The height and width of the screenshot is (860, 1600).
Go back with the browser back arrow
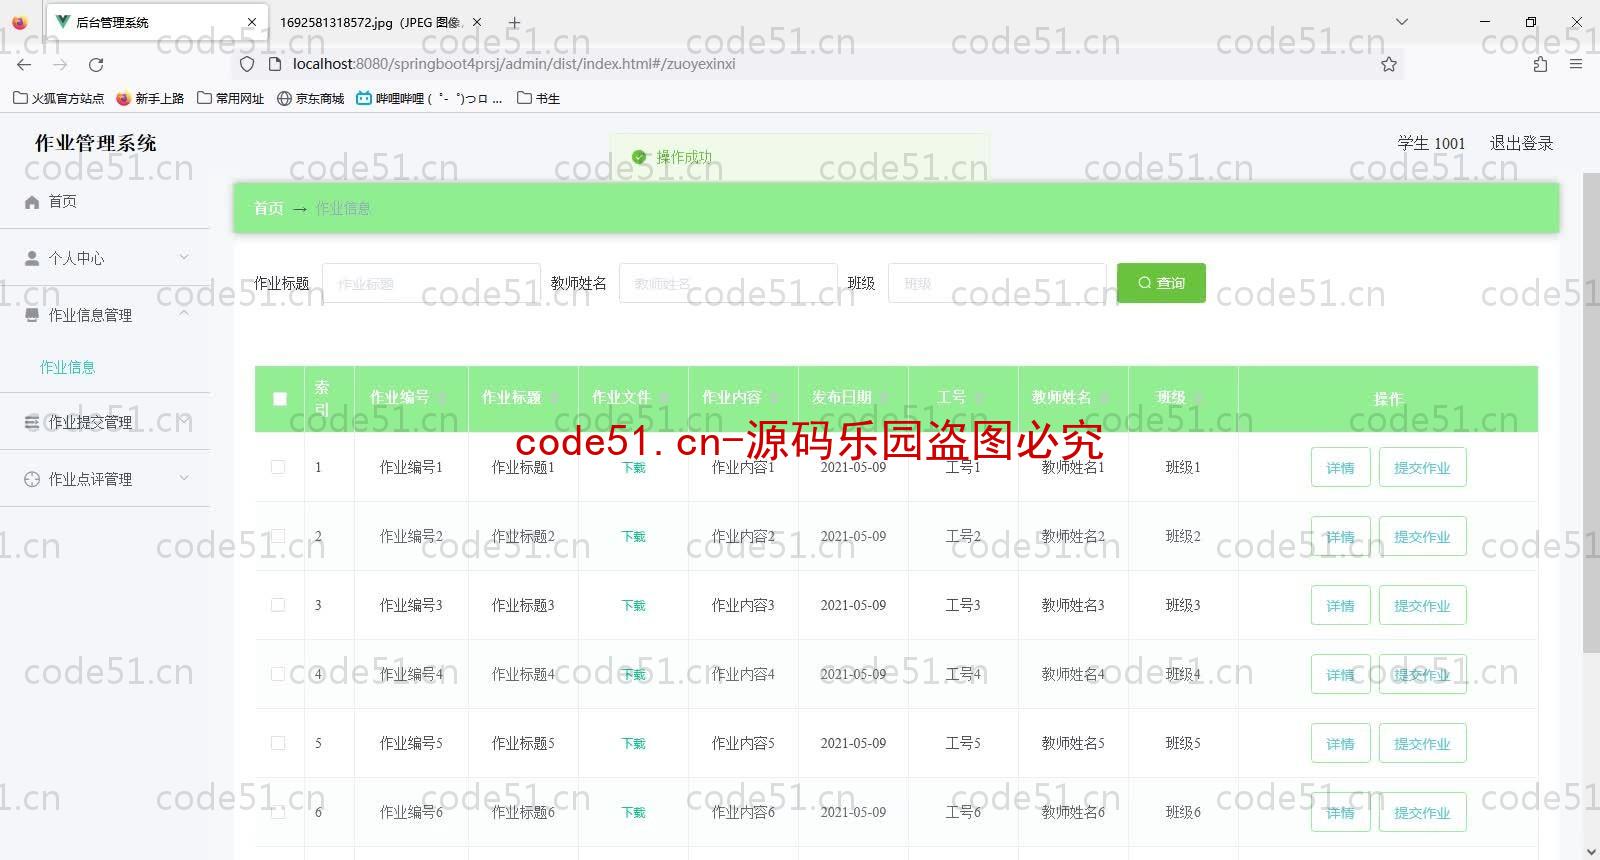click(x=24, y=64)
